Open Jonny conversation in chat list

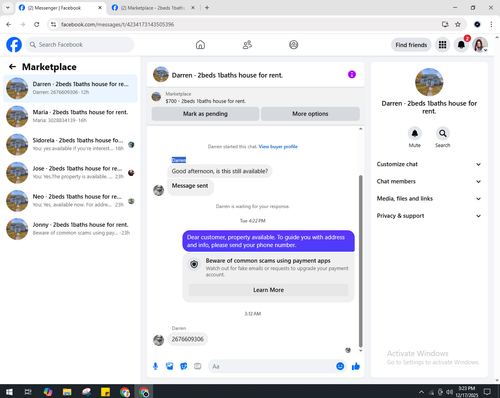(70, 229)
